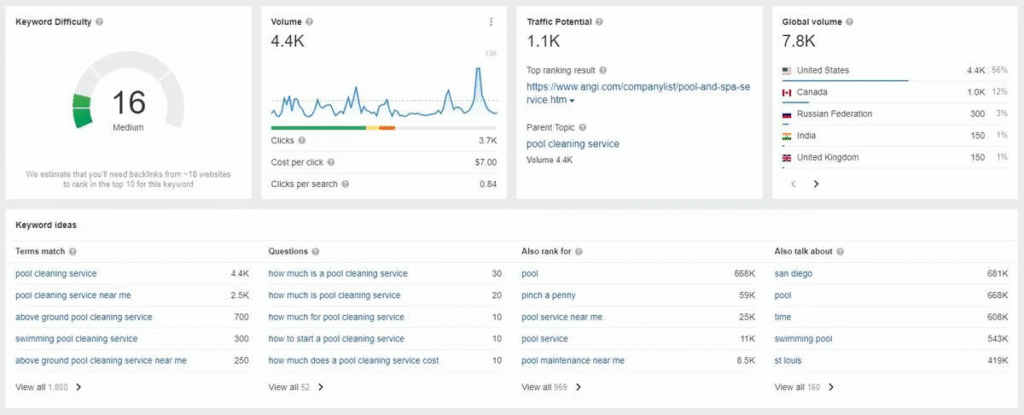Click the Terms match help icon

tap(73, 251)
